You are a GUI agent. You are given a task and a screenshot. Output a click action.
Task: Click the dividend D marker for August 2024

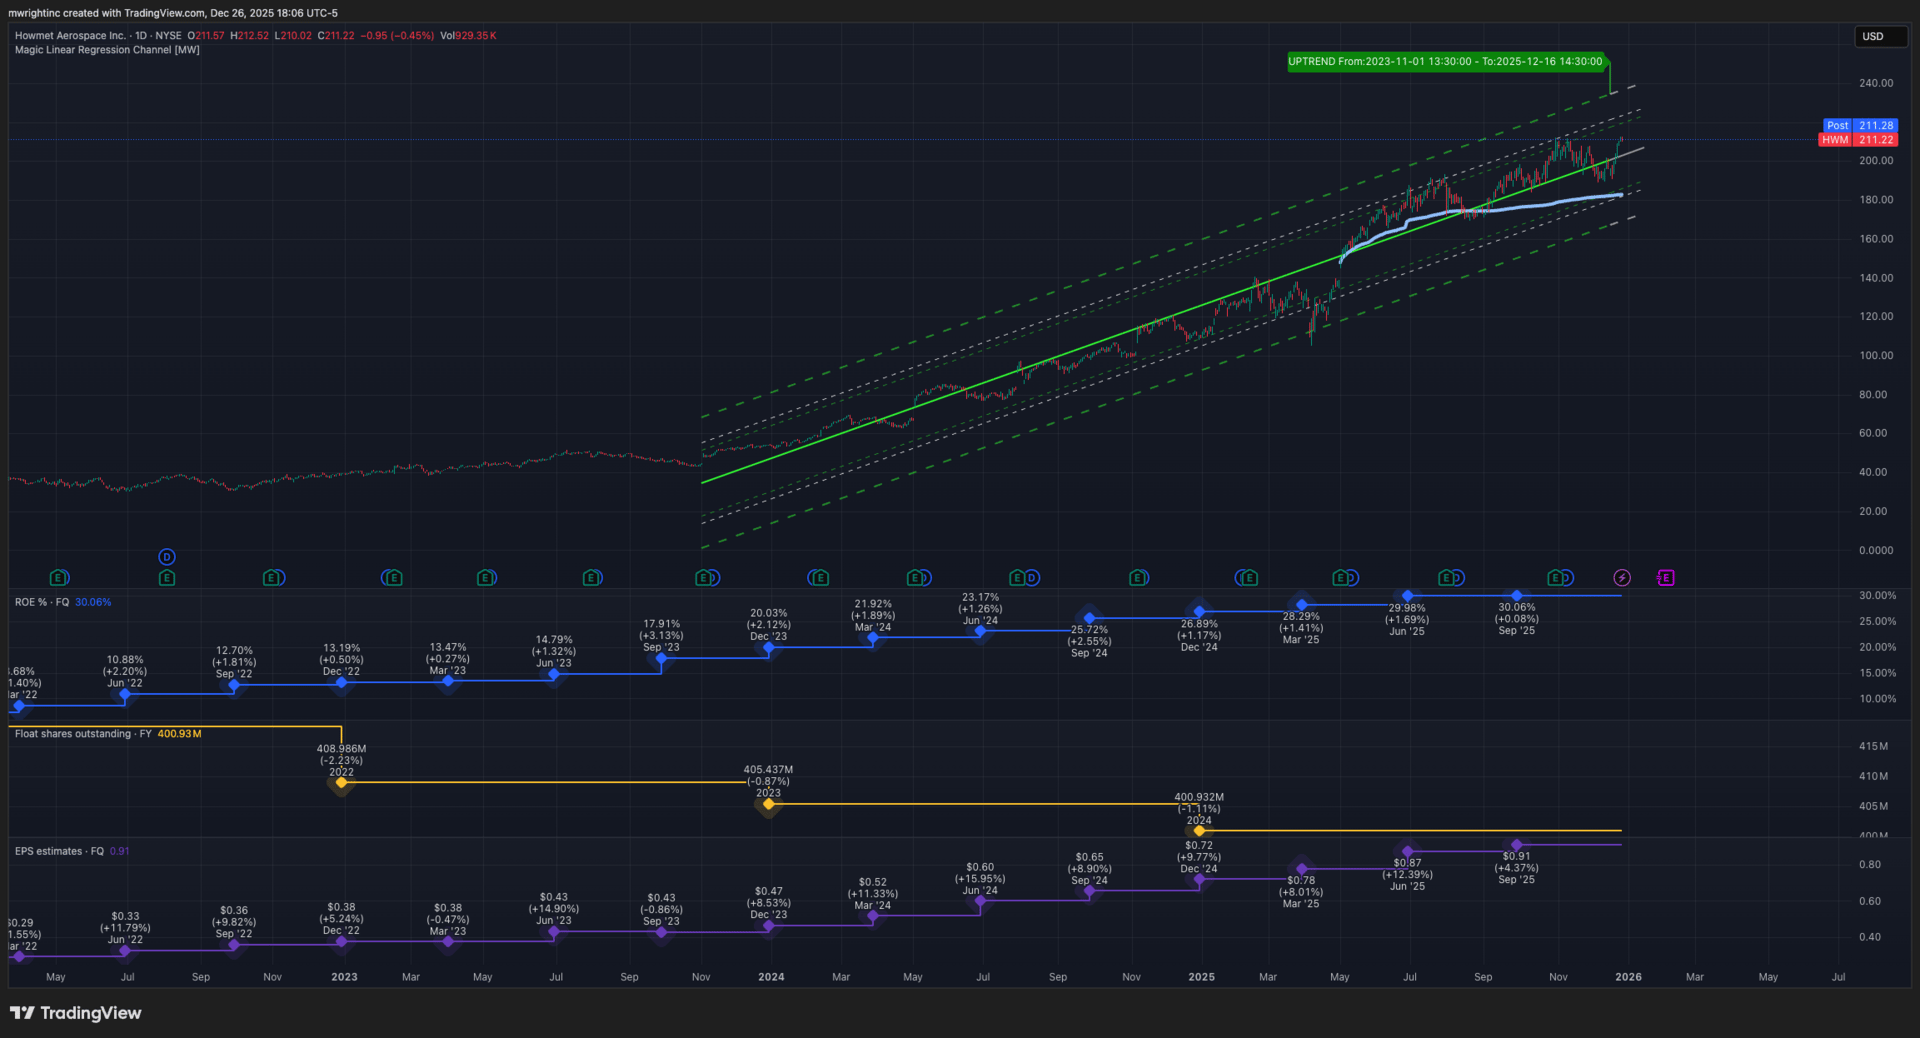coord(1032,578)
